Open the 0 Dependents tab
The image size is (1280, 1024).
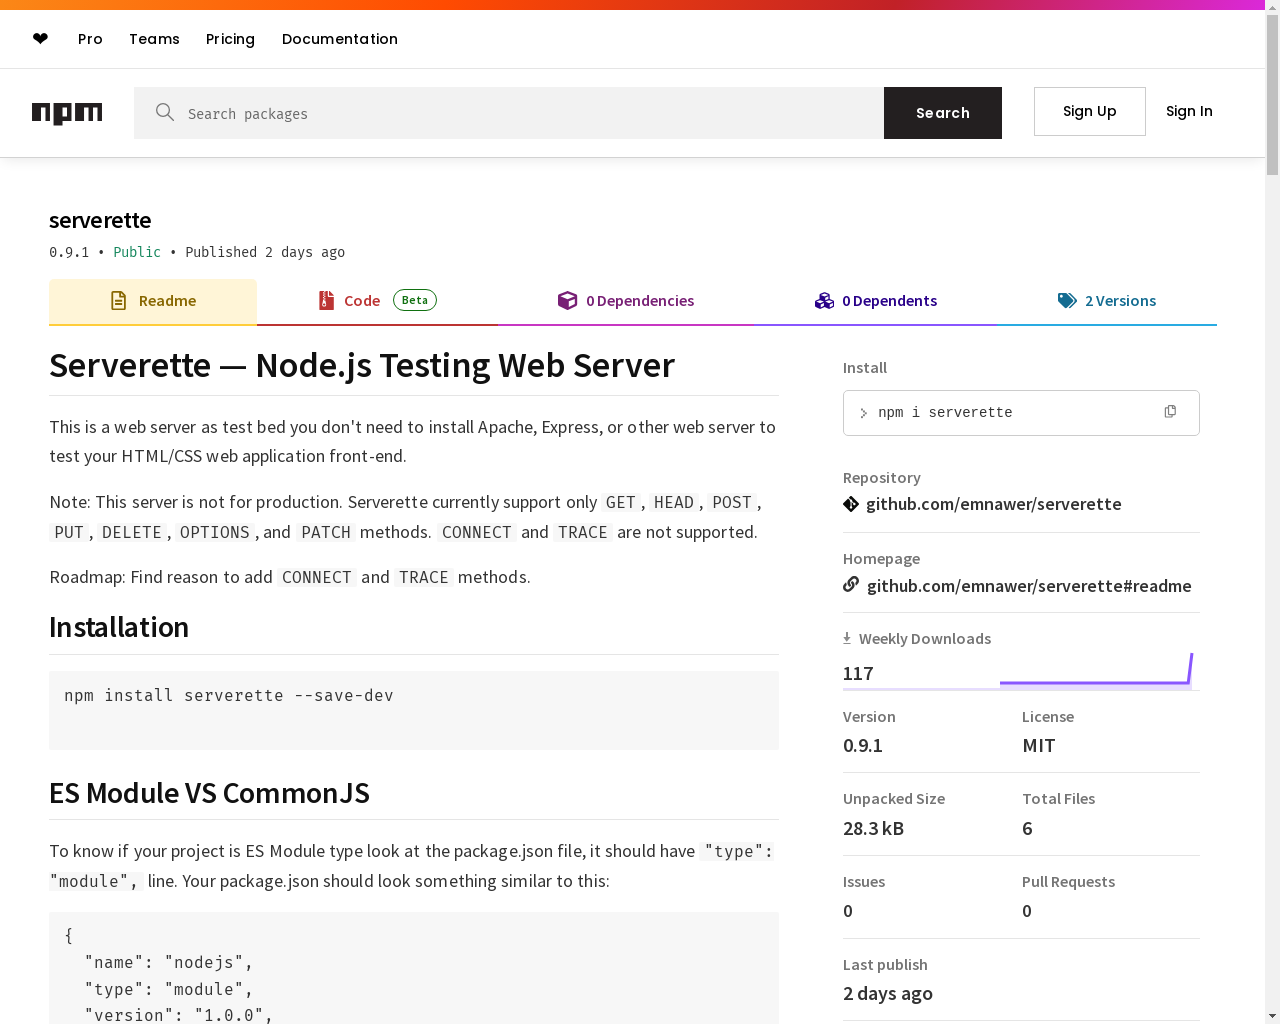click(875, 301)
